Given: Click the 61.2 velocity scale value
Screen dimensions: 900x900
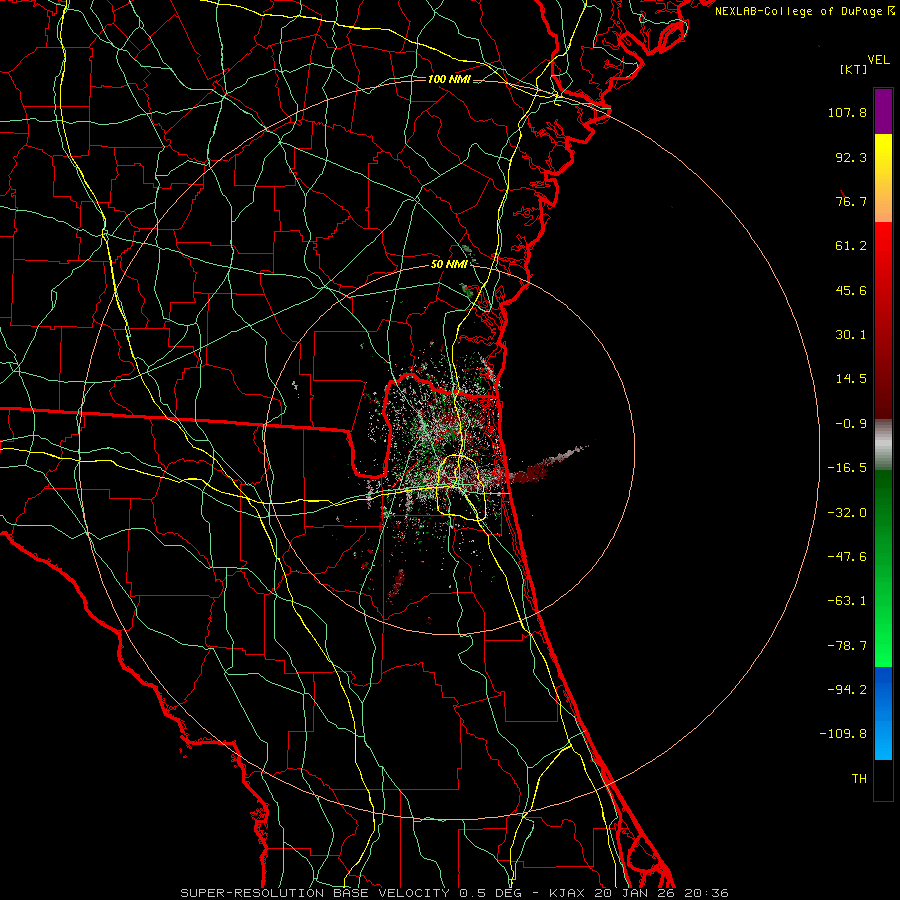Looking at the screenshot, I should tap(851, 246).
